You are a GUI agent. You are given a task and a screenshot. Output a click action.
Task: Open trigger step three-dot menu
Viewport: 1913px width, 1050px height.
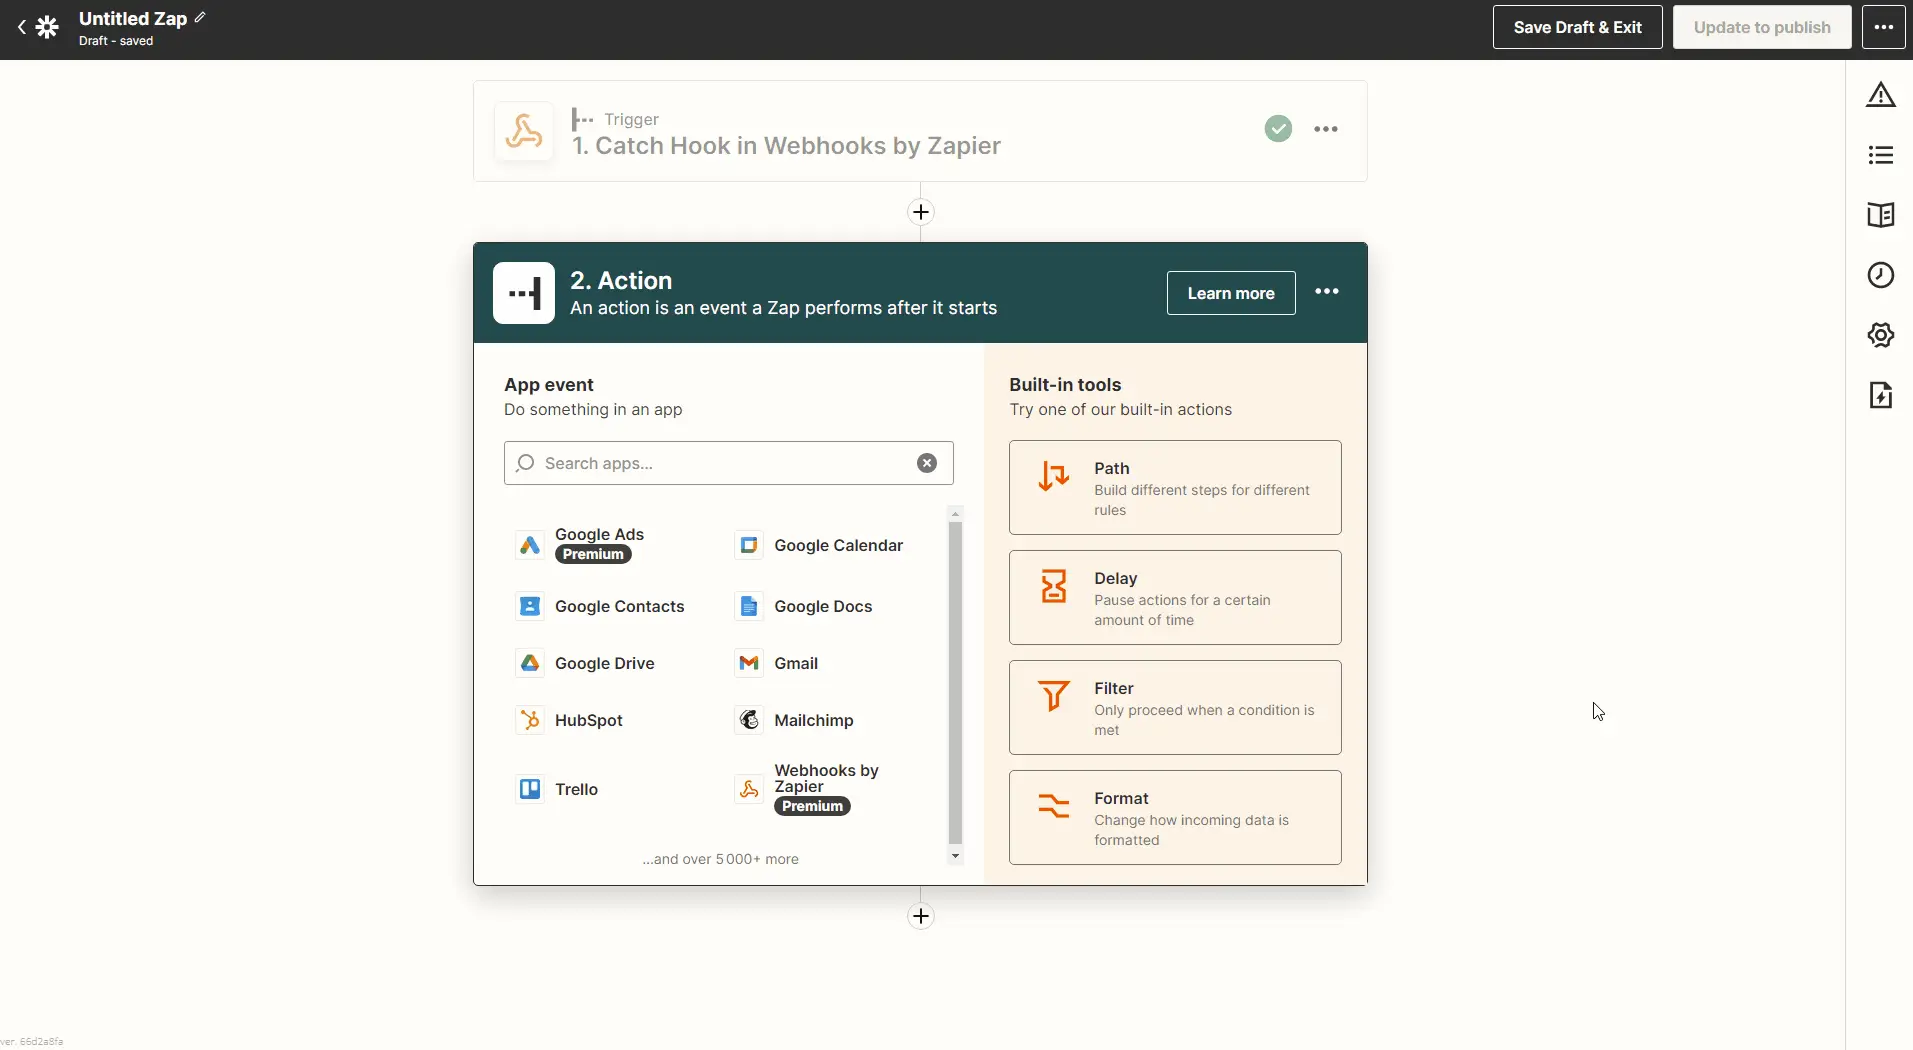[x=1326, y=129]
